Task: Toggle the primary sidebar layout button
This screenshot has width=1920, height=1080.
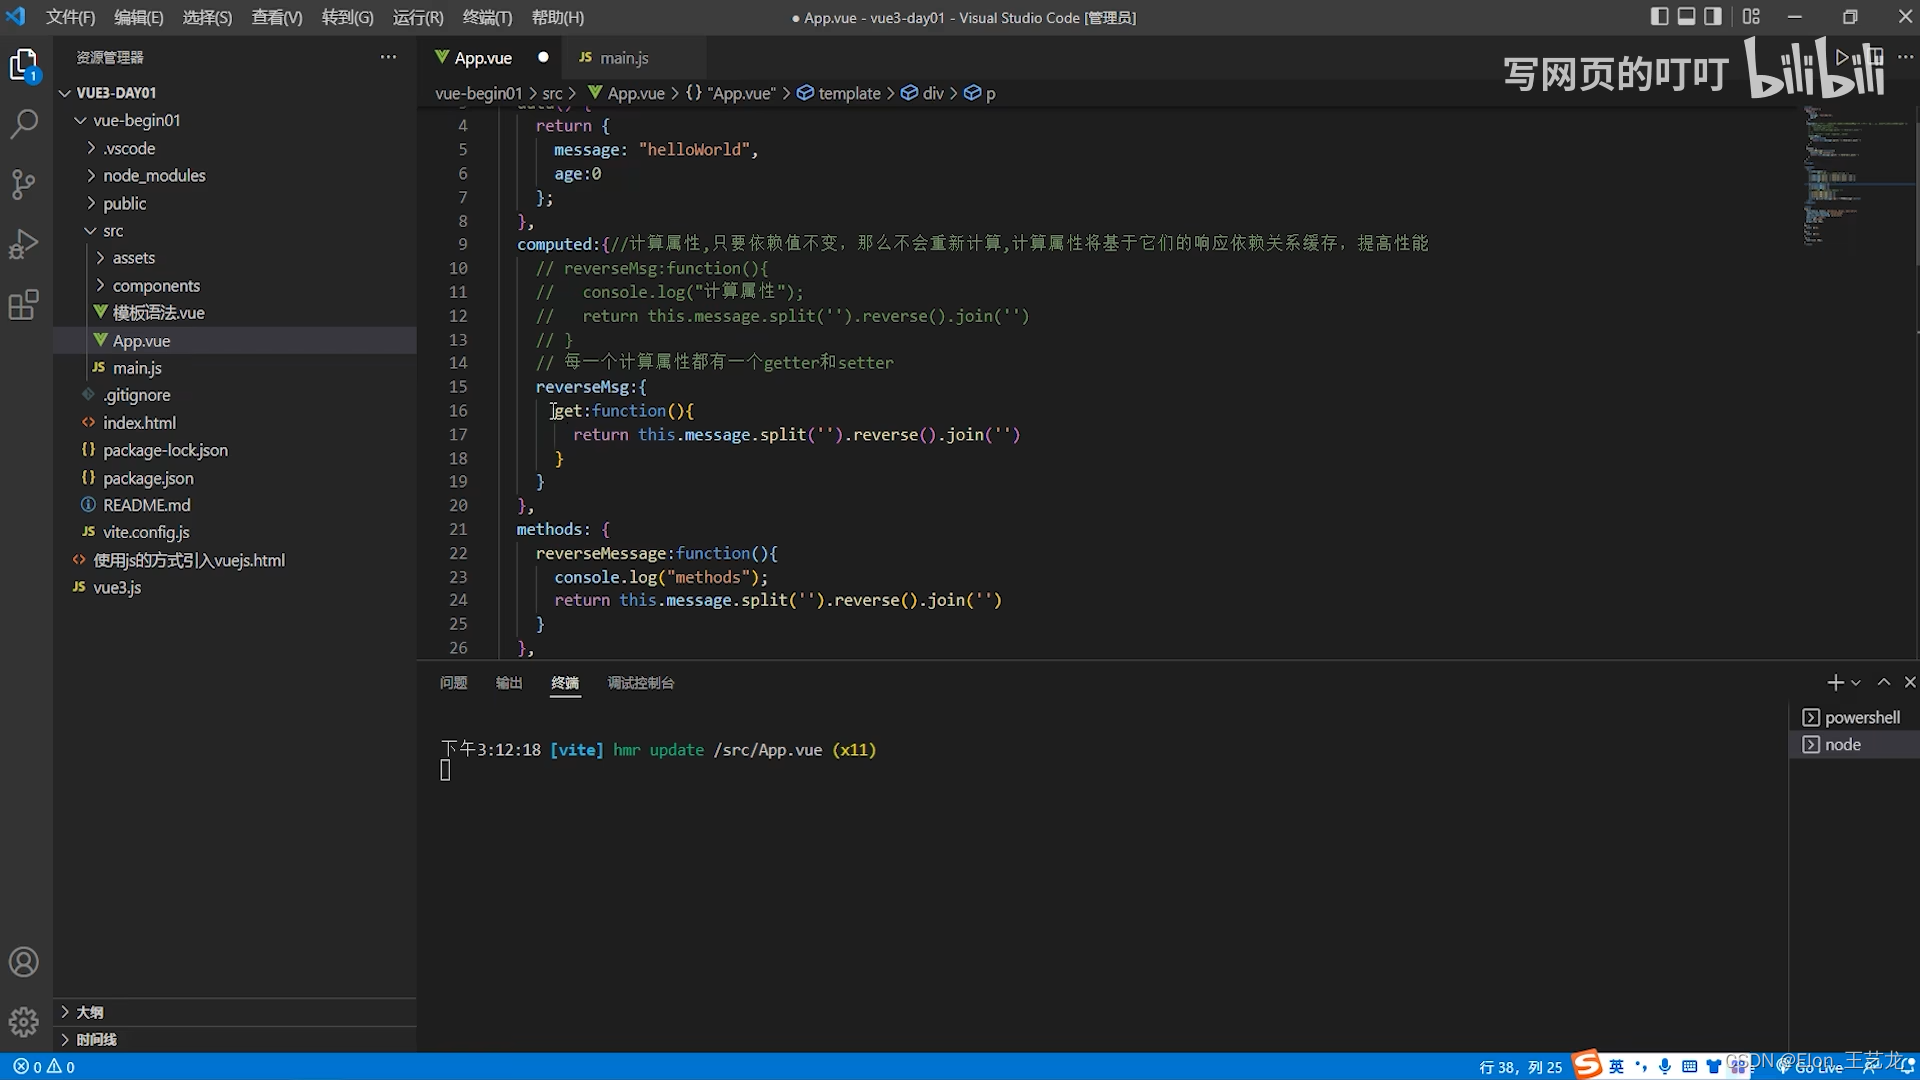Action: pos(1659,17)
